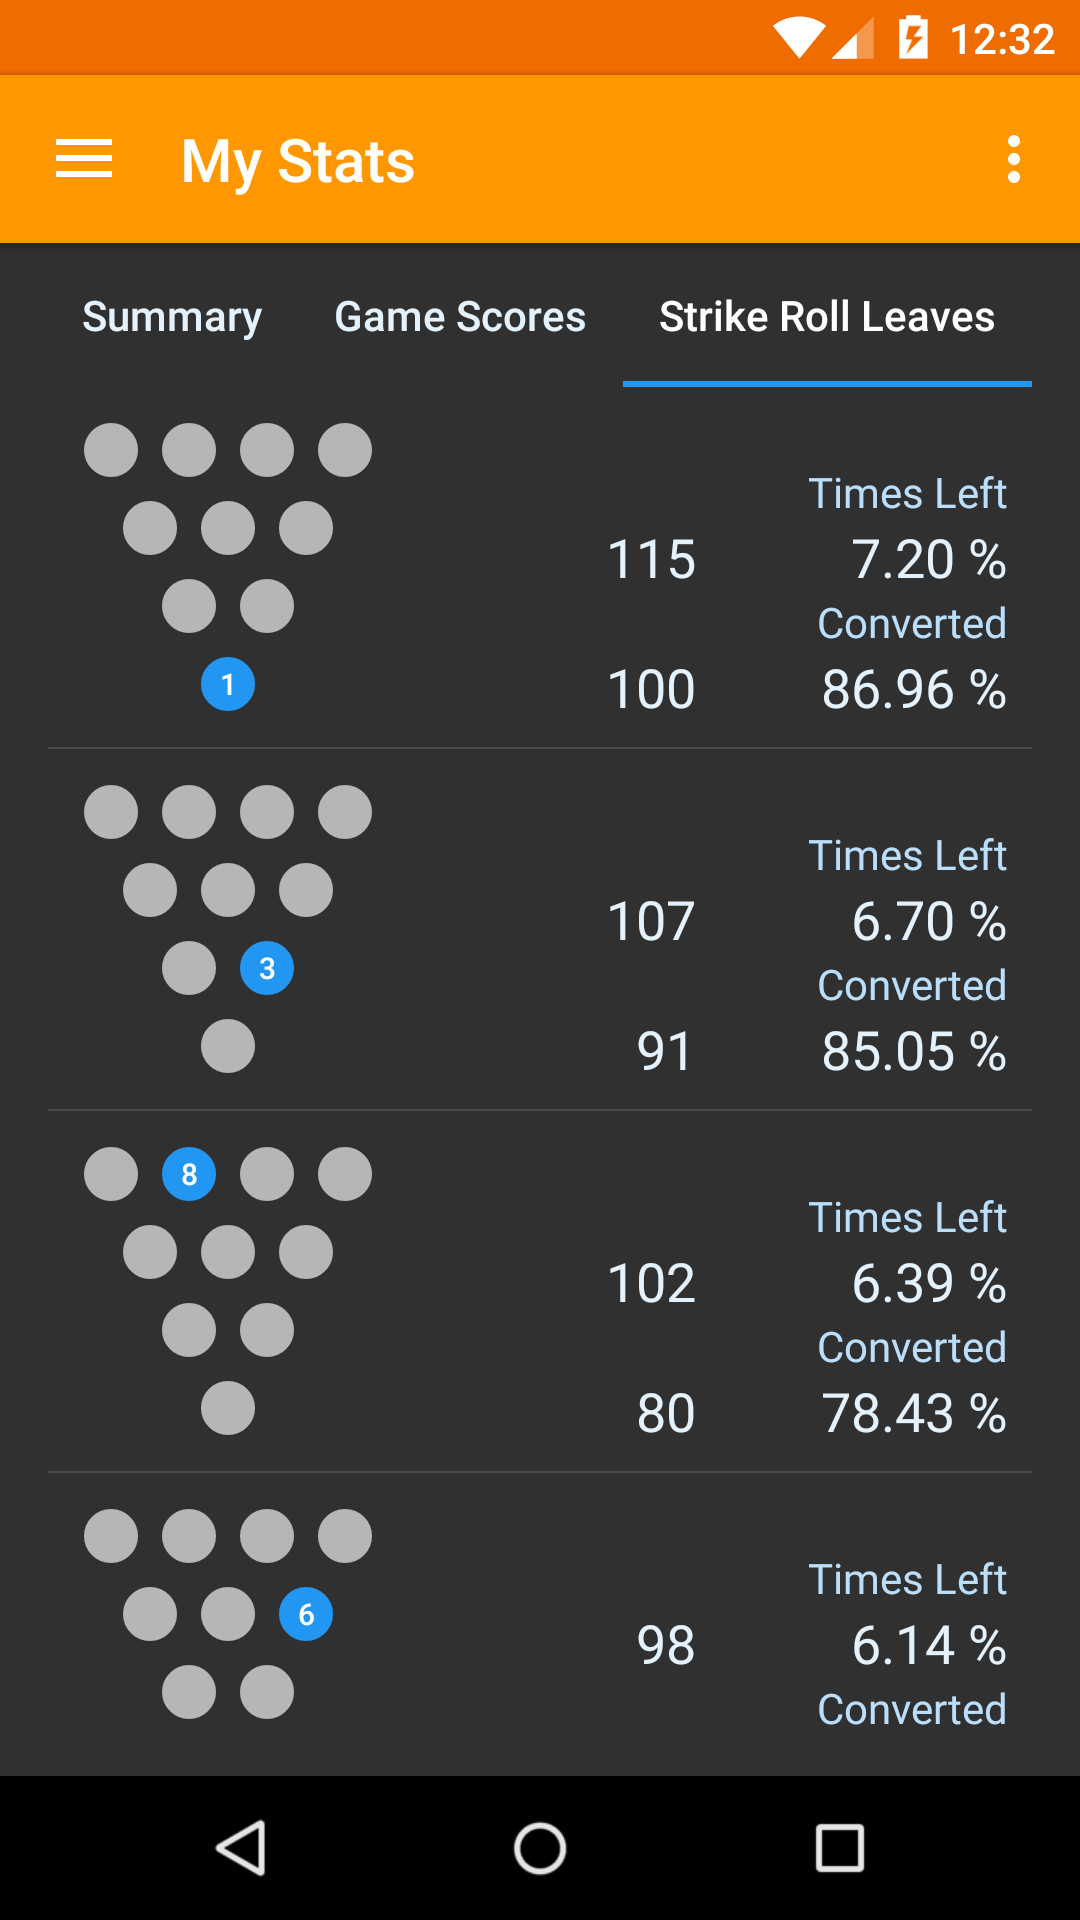Switch to the Game Scores tab
This screenshot has height=1920, width=1080.
[460, 317]
